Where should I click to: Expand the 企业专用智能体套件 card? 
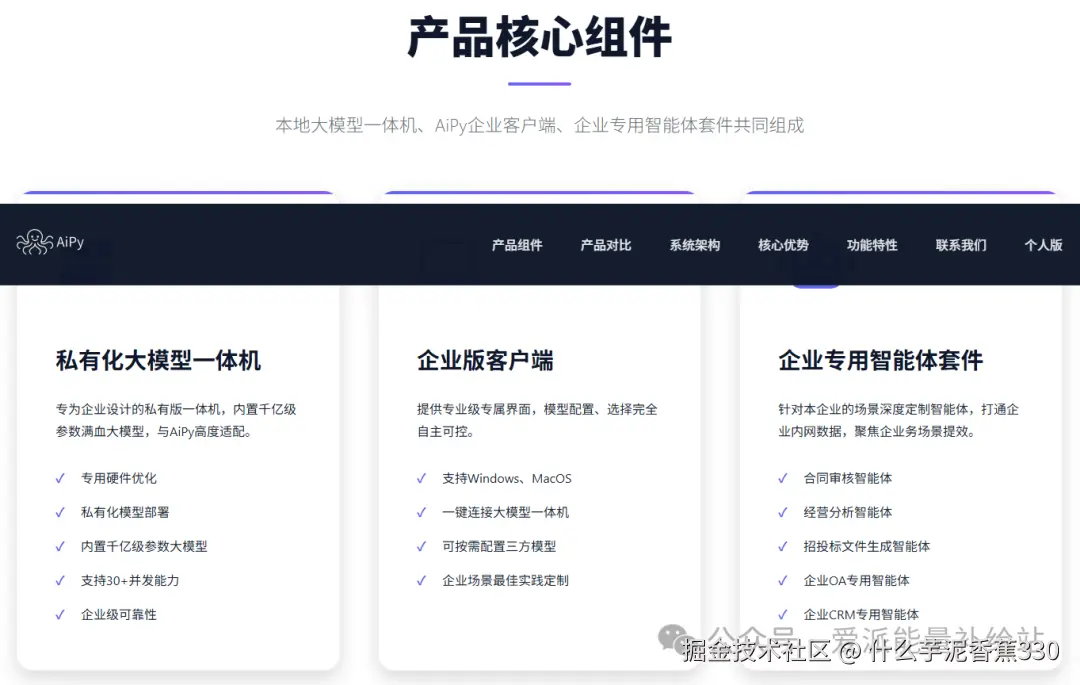click(x=881, y=361)
